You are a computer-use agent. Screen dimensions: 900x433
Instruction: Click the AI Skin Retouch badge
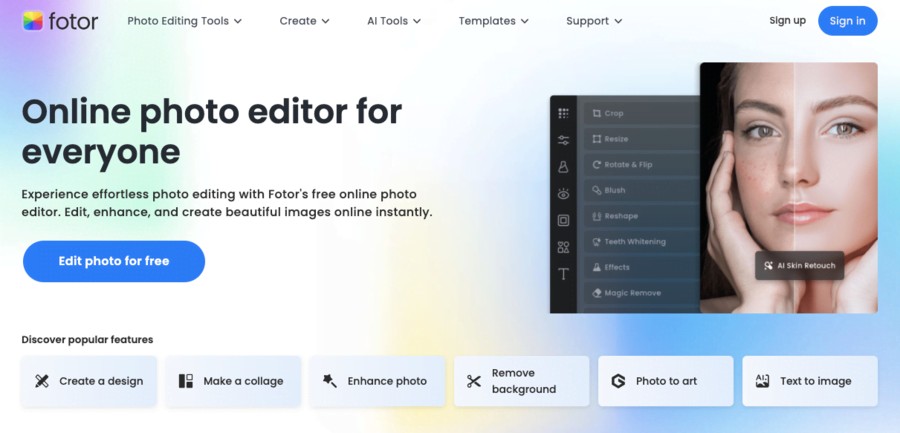800,265
